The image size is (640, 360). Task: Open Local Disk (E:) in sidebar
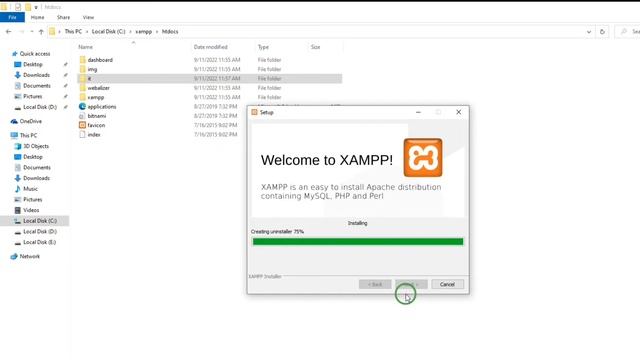(x=39, y=242)
